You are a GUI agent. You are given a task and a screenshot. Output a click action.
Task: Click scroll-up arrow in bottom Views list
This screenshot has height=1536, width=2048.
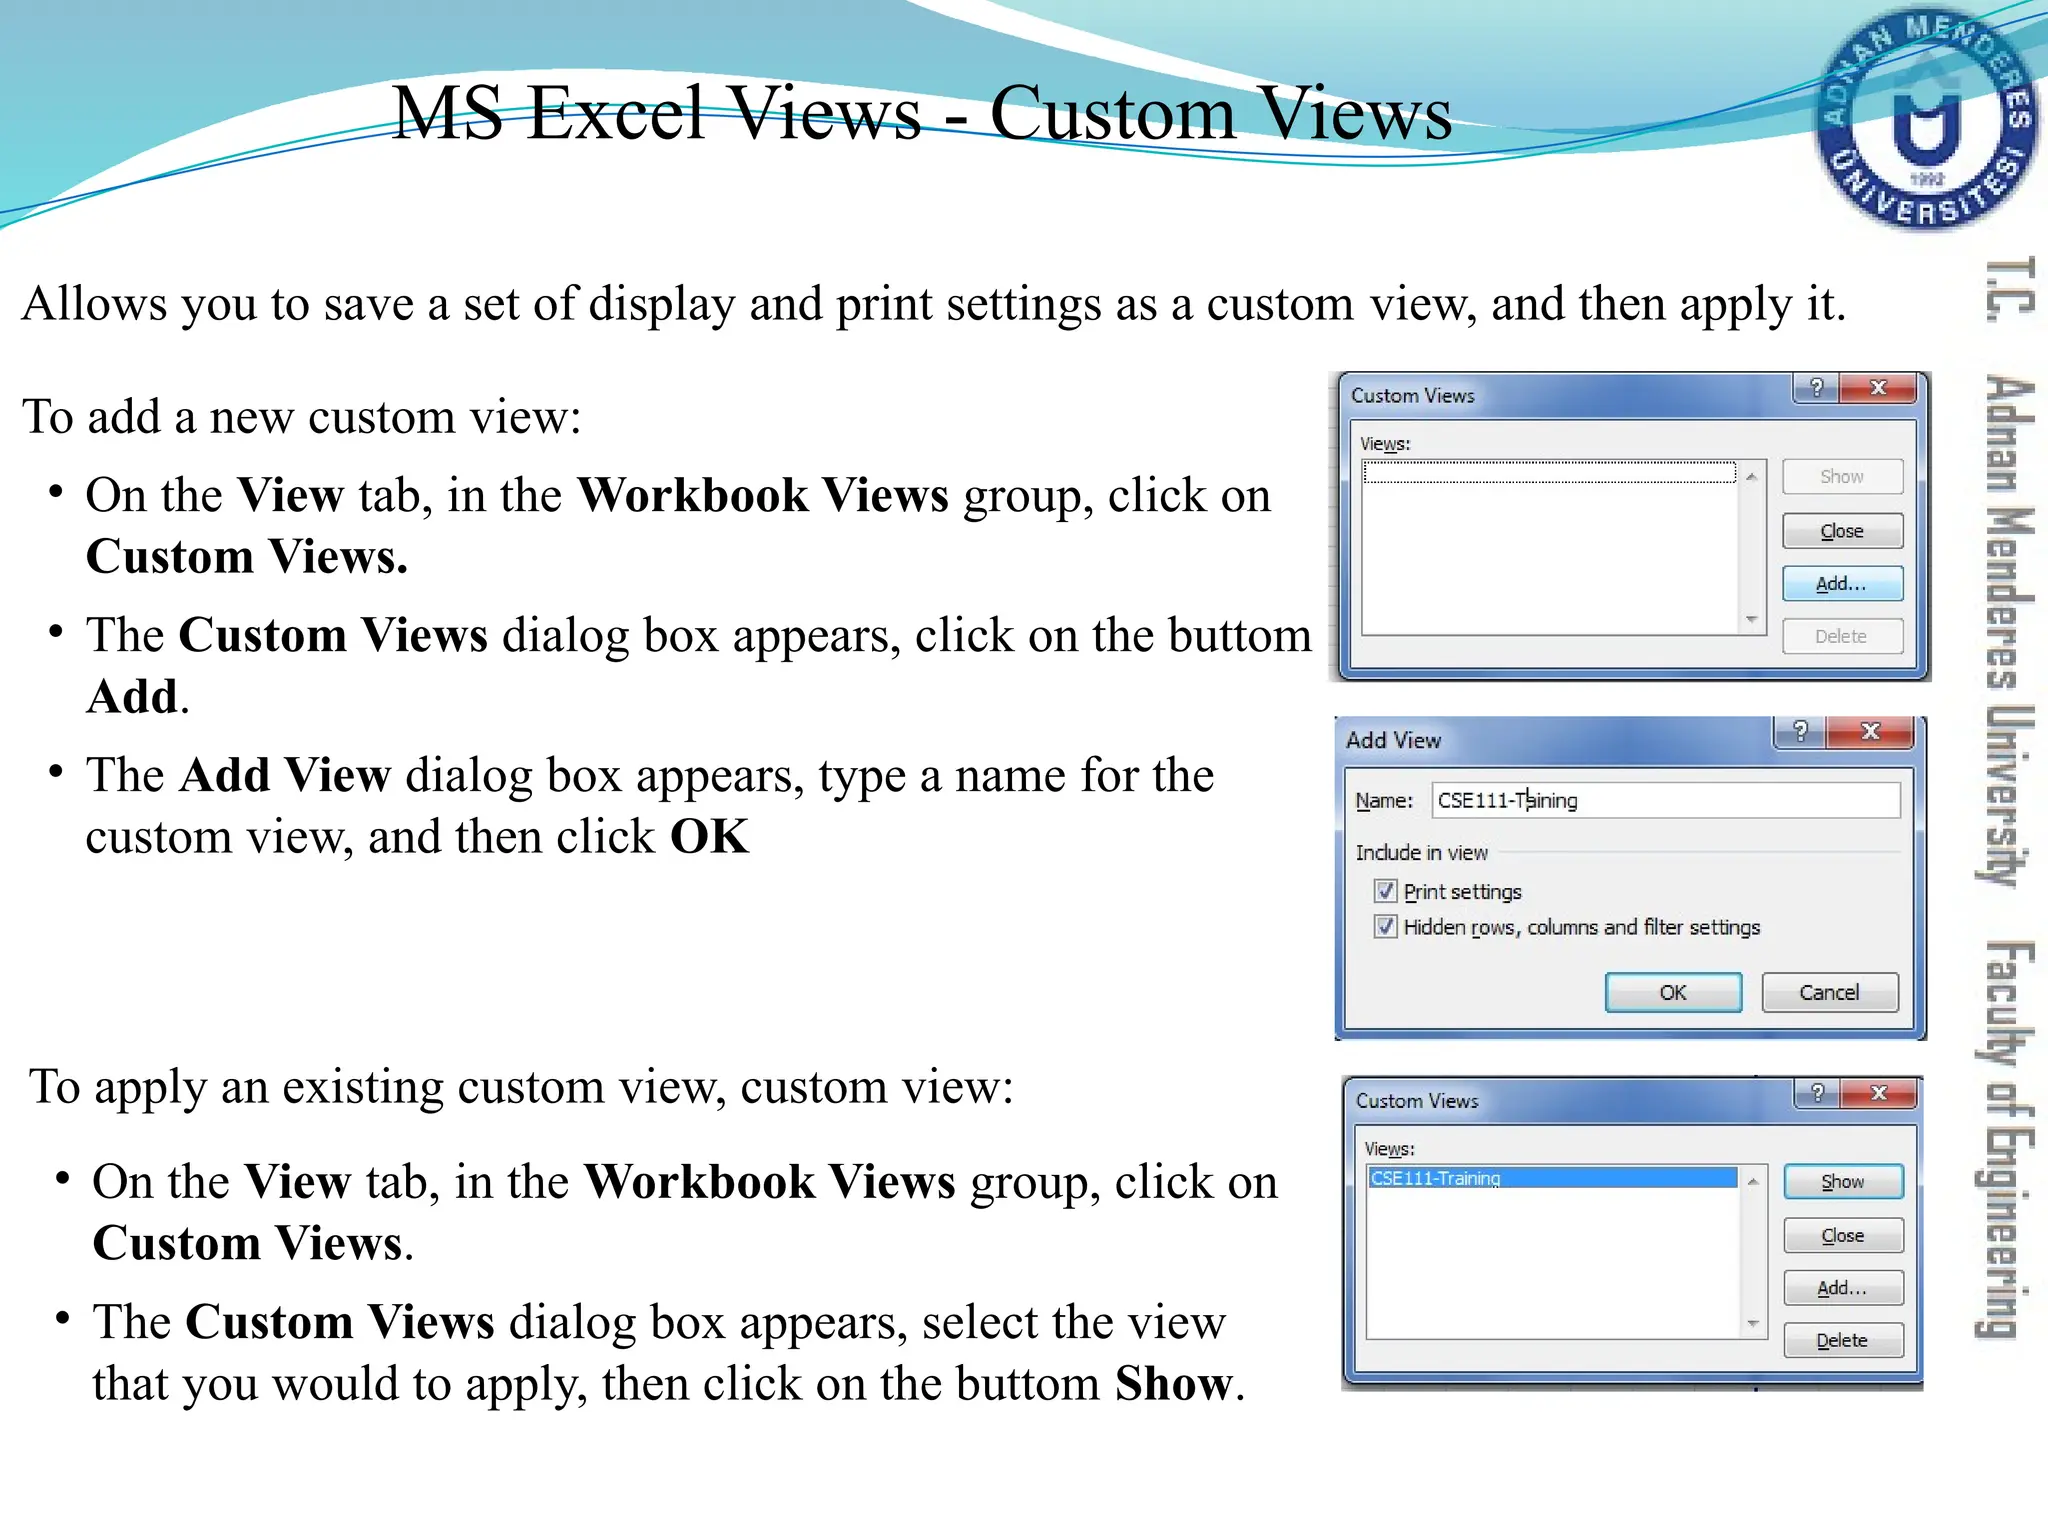coord(1752,1182)
